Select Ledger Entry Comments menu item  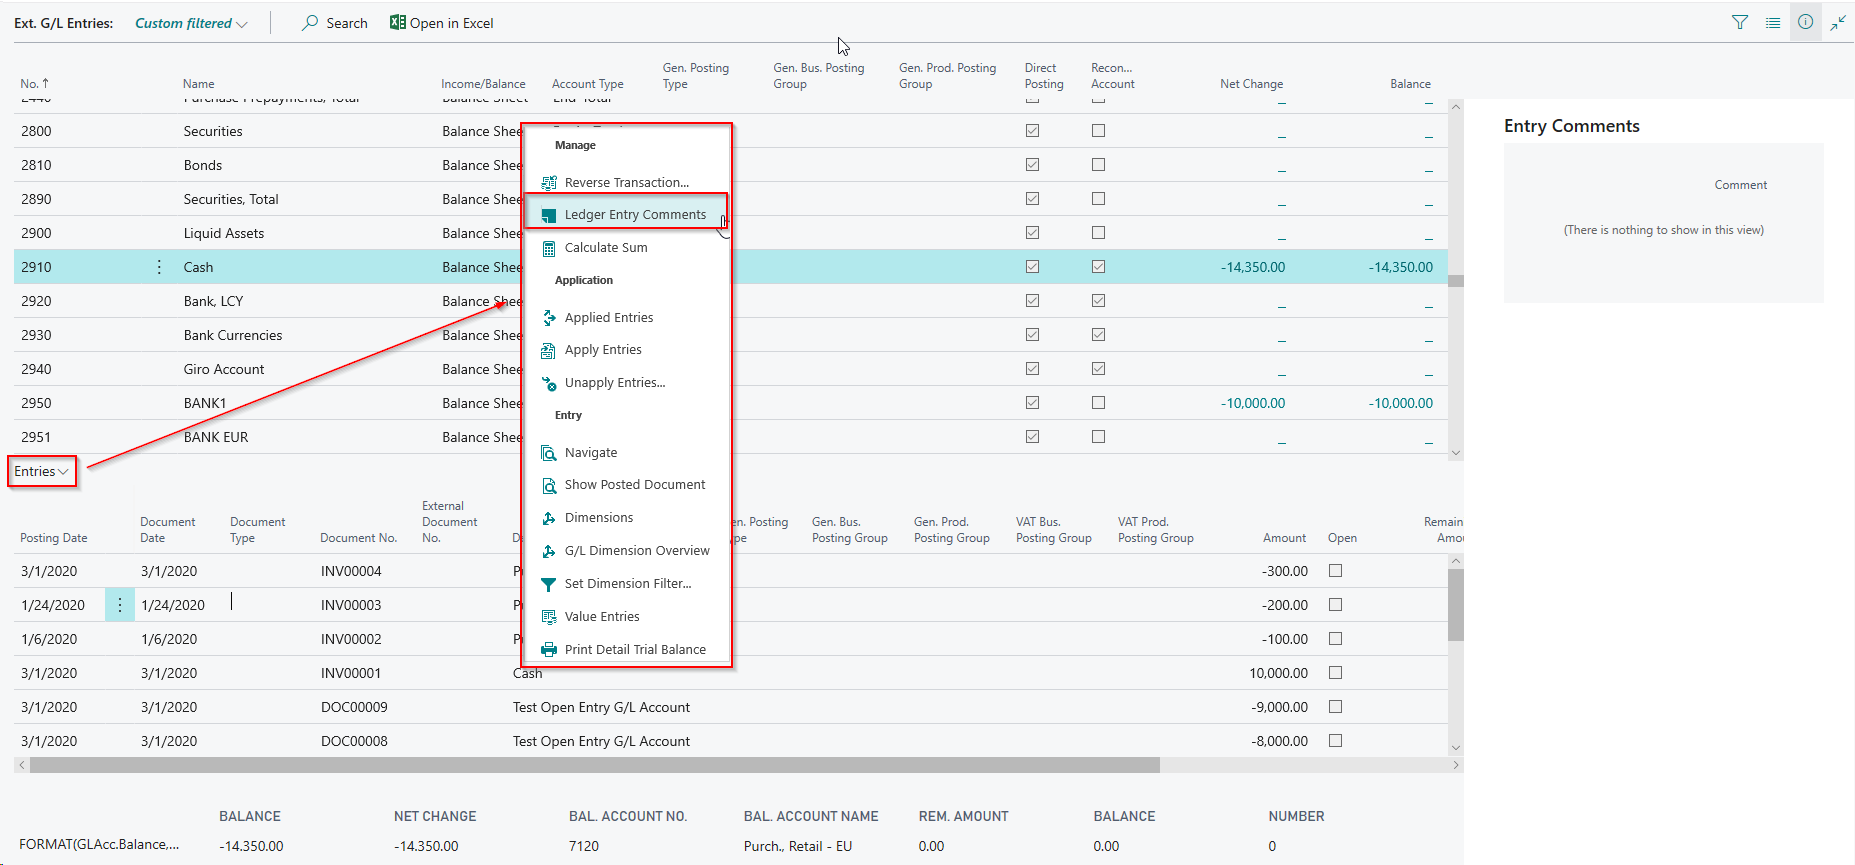[634, 215]
